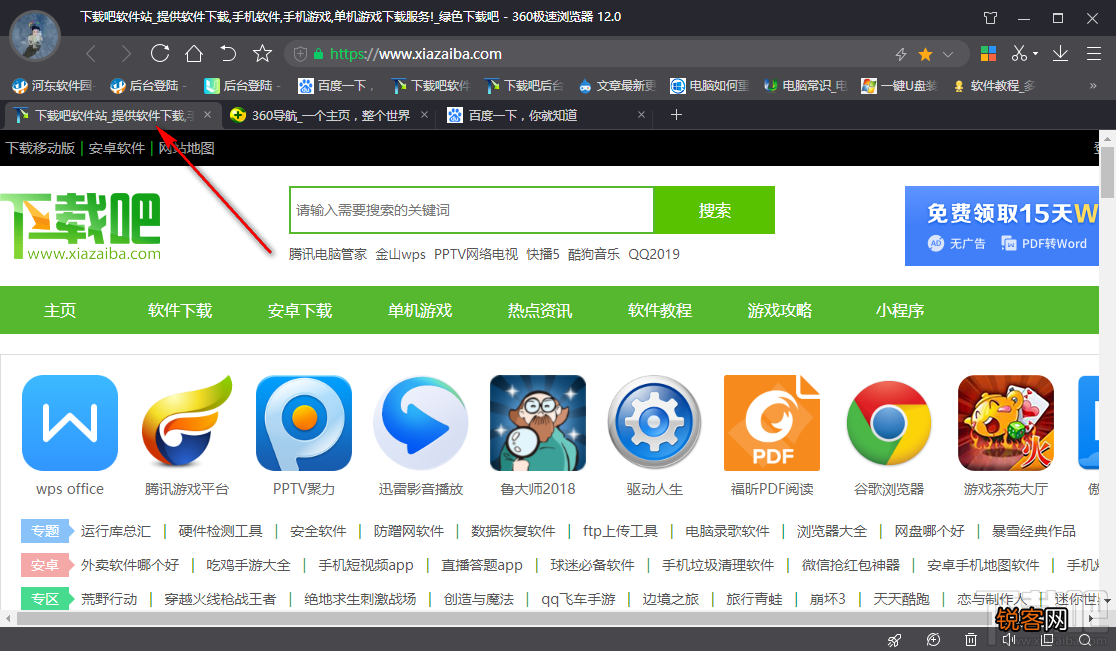Open the 小程序 navigation item
The height and width of the screenshot is (651, 1116).
pyautogui.click(x=900, y=310)
